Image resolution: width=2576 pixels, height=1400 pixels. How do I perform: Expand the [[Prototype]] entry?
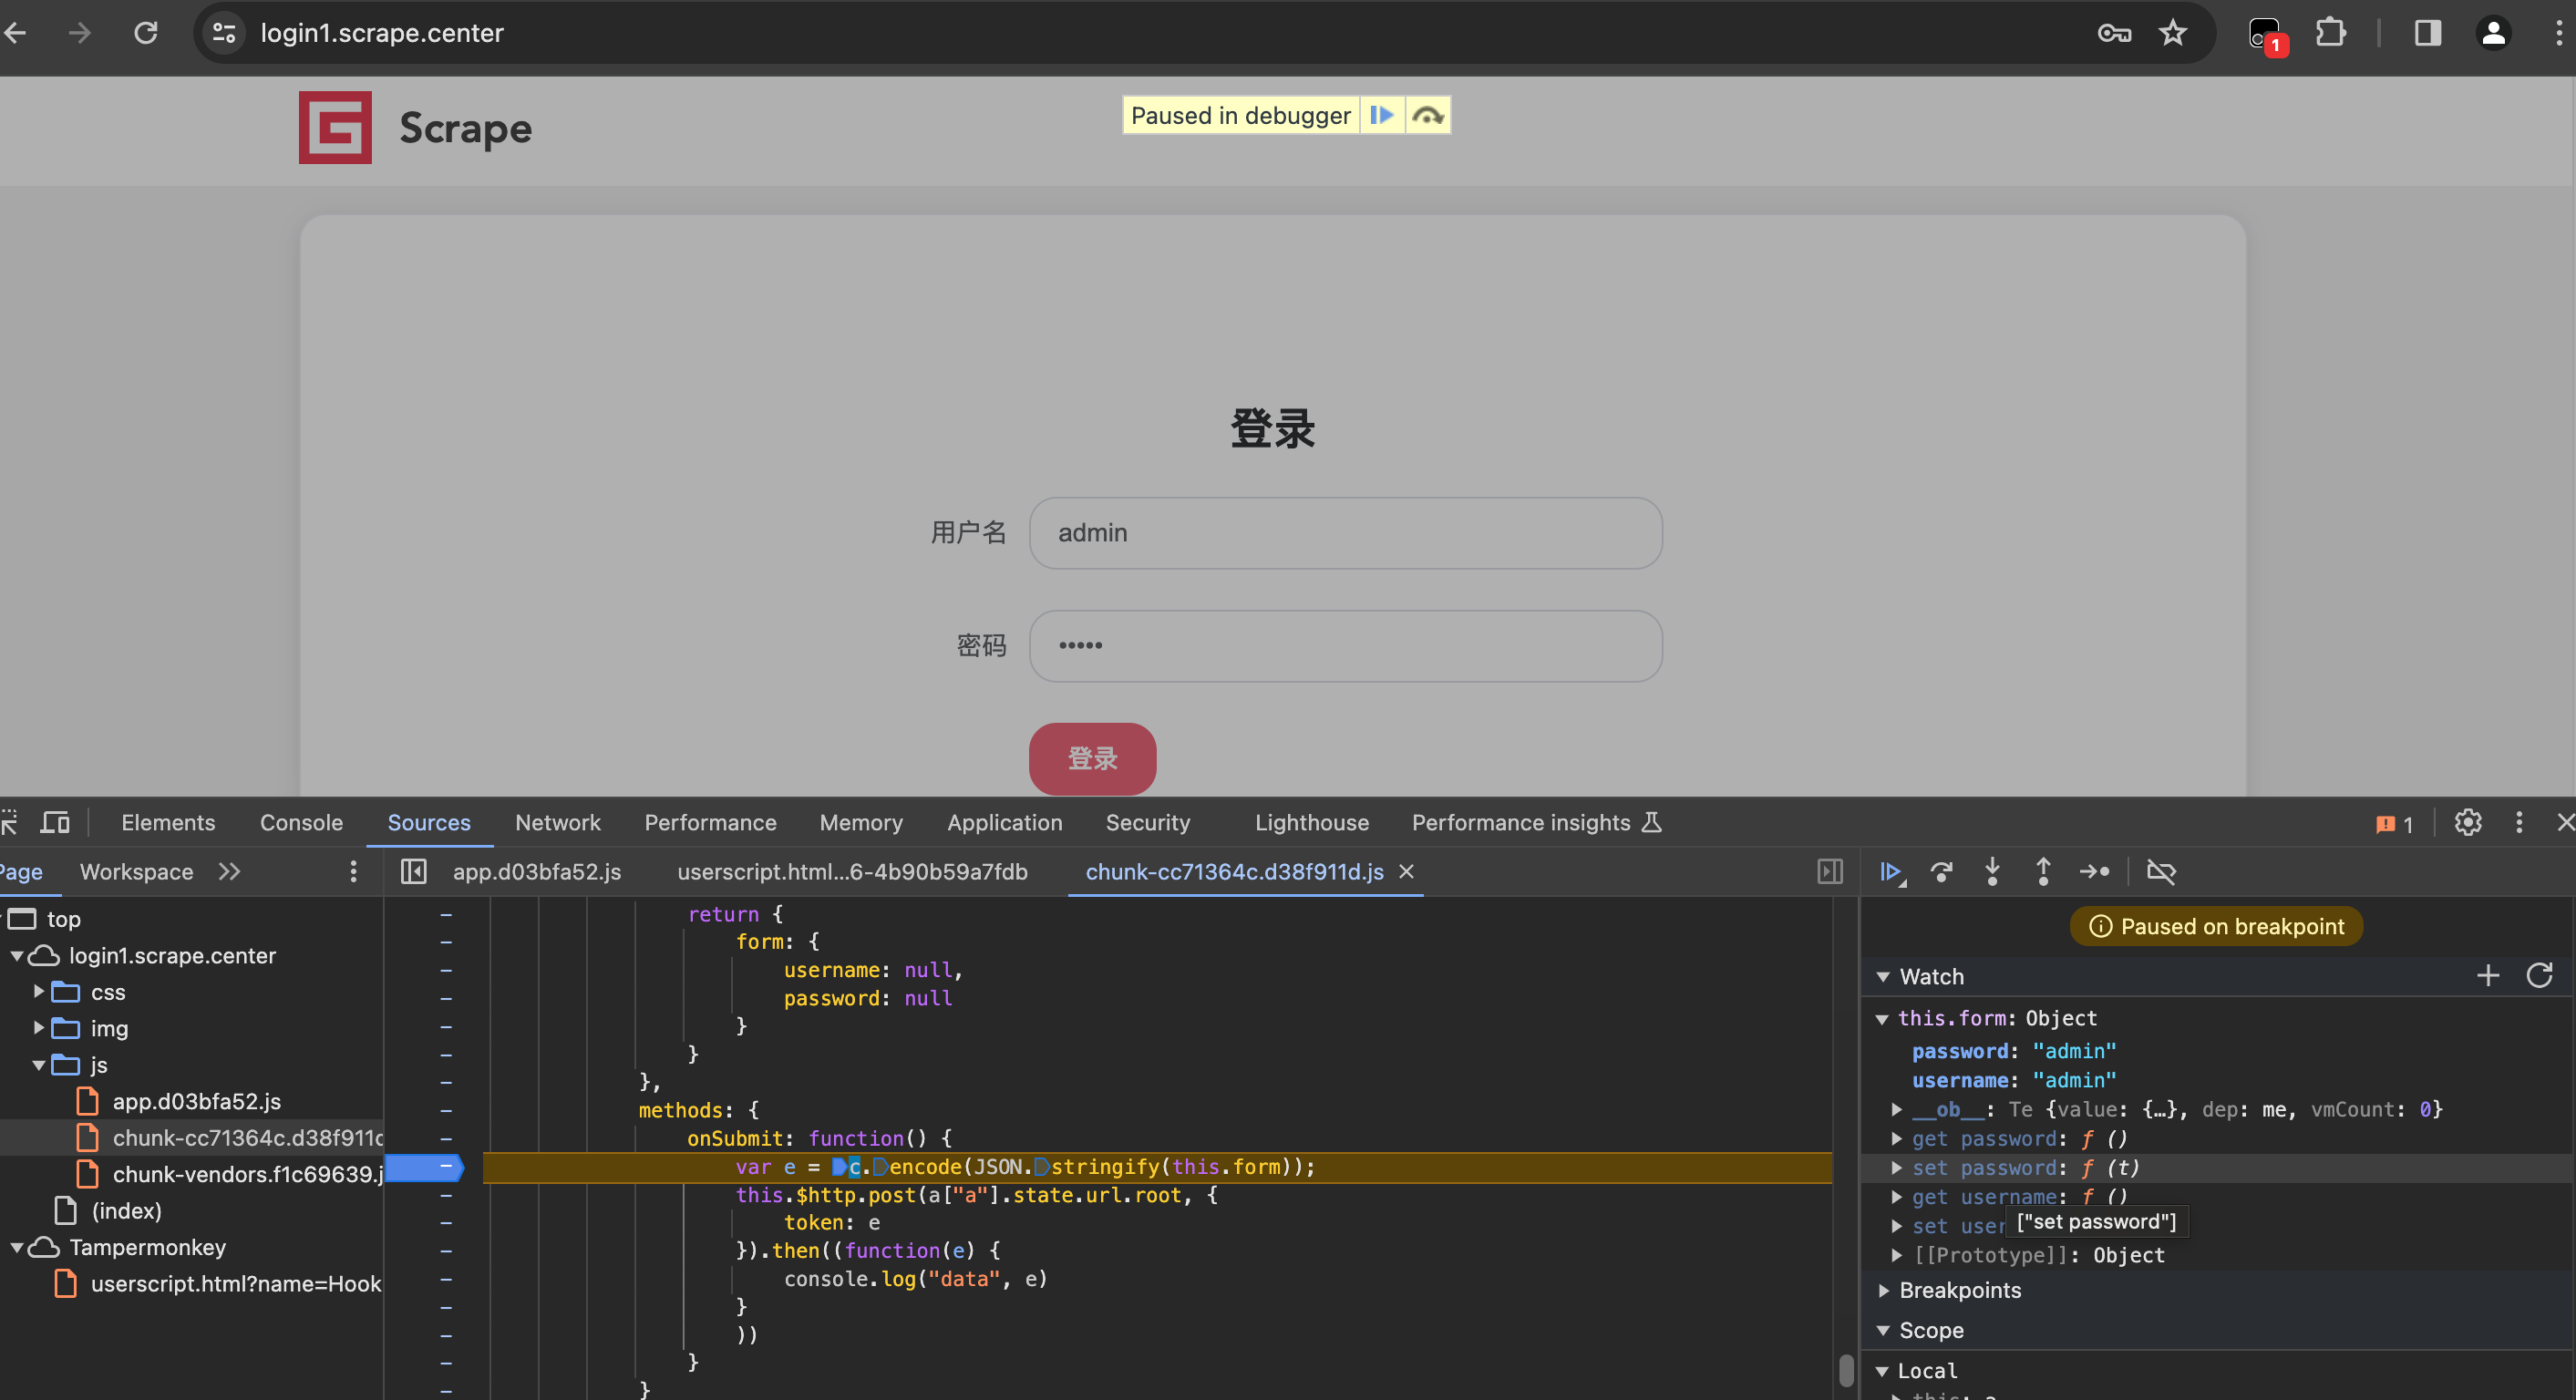pos(1897,1255)
